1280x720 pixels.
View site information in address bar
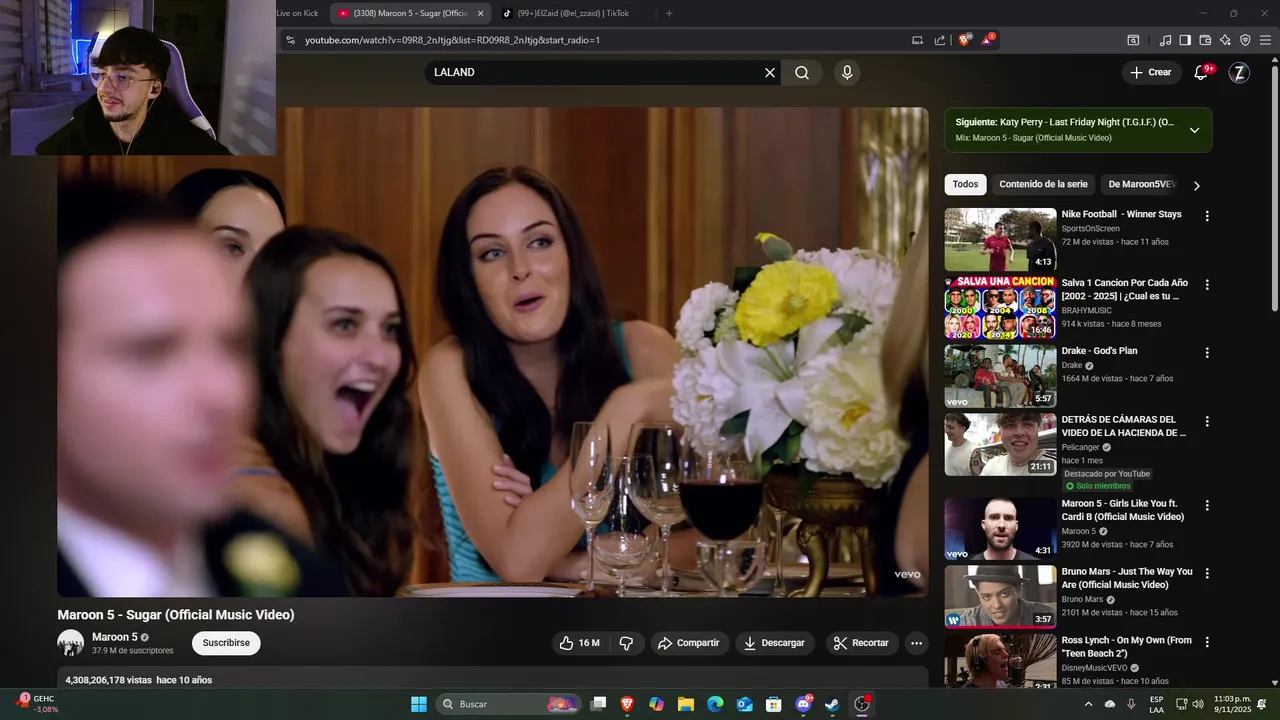[290, 40]
